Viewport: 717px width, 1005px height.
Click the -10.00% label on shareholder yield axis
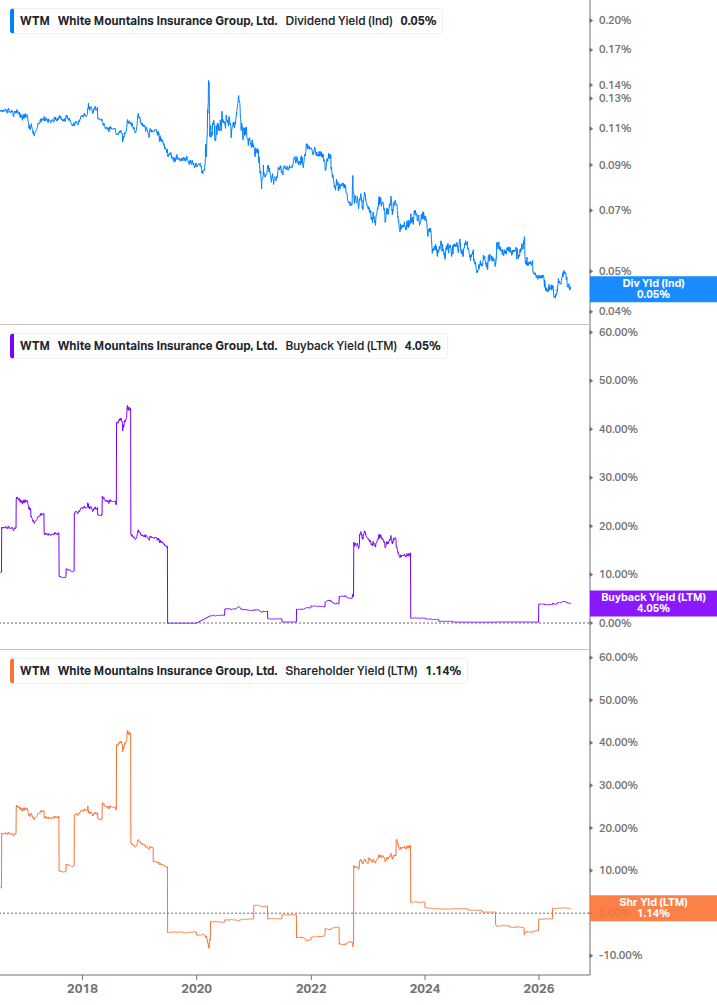click(620, 955)
